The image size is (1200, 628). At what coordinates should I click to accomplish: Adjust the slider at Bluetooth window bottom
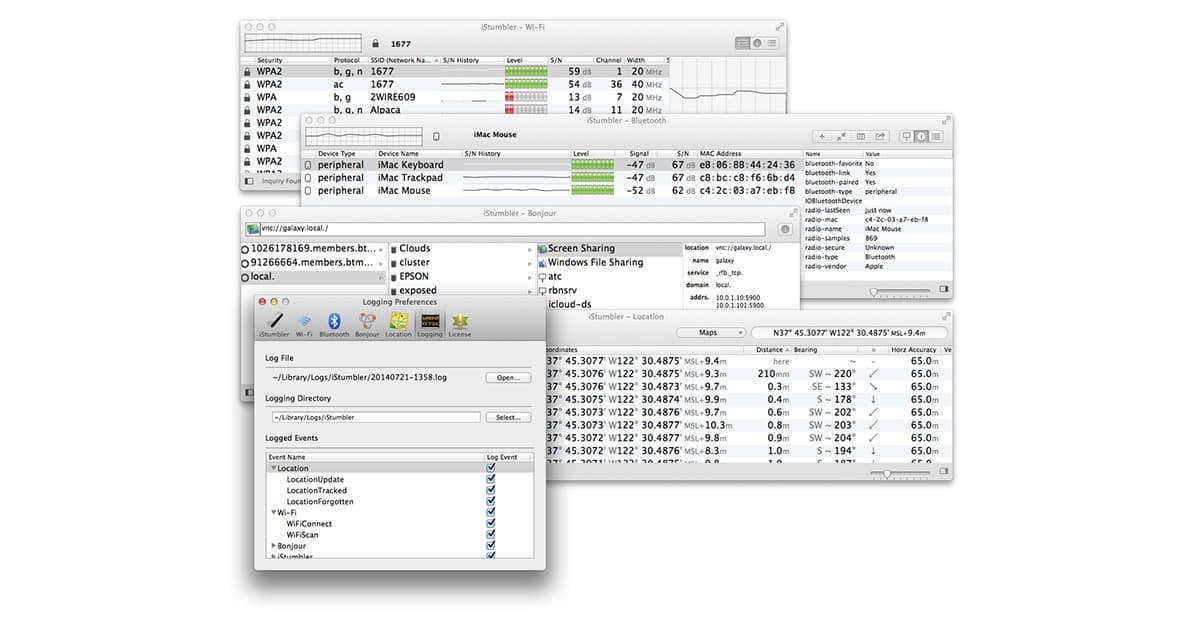tap(900, 291)
